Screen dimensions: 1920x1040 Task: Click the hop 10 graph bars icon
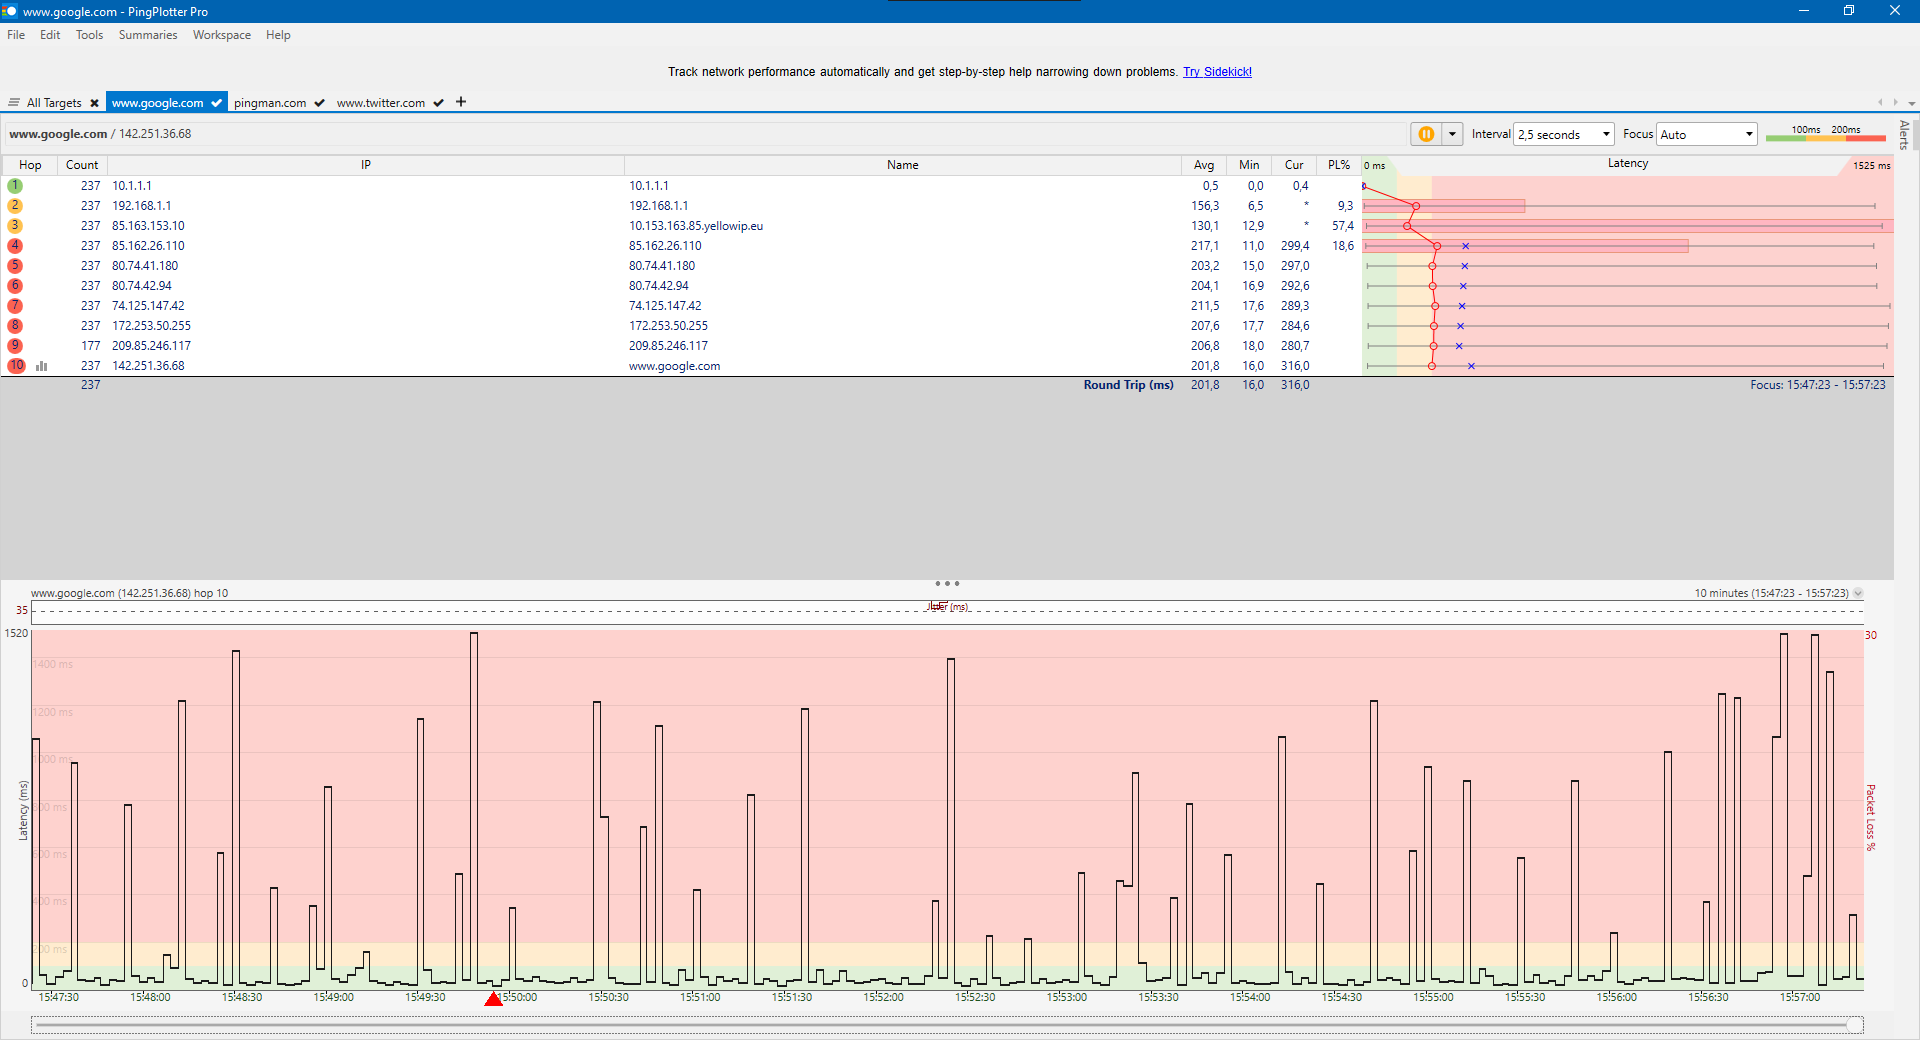tap(42, 366)
